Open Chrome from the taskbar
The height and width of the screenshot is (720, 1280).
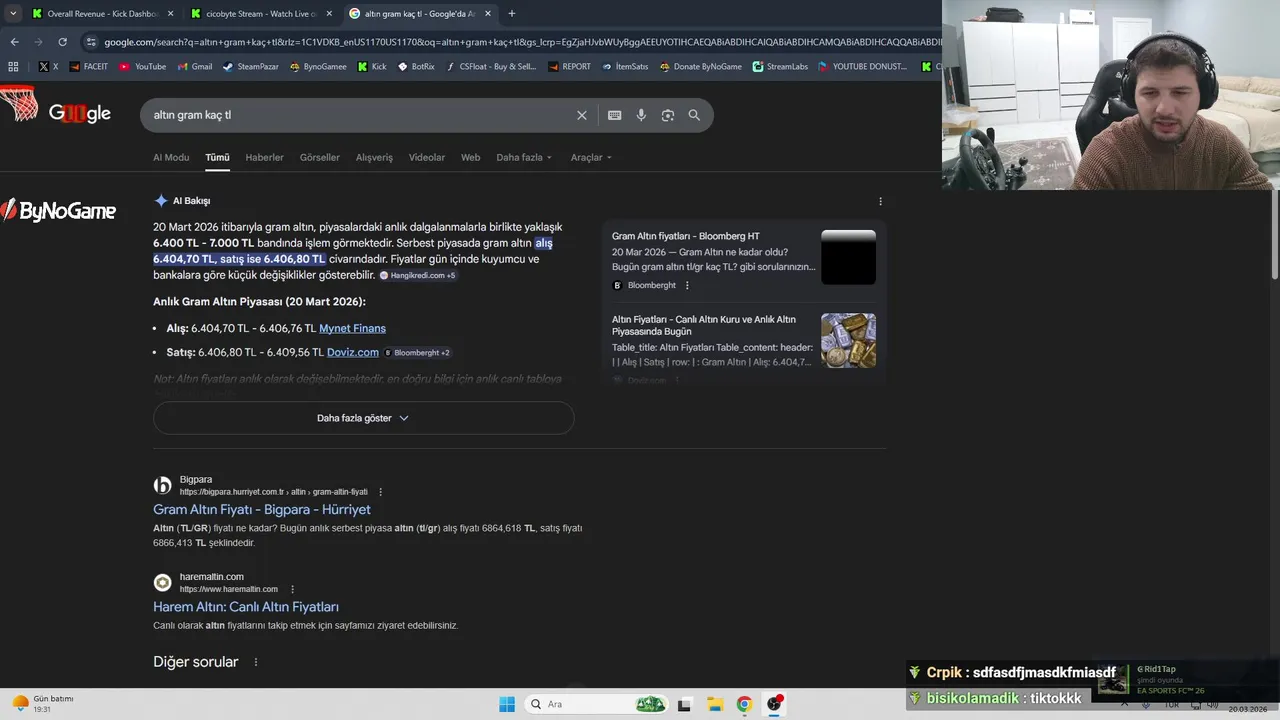(x=744, y=704)
